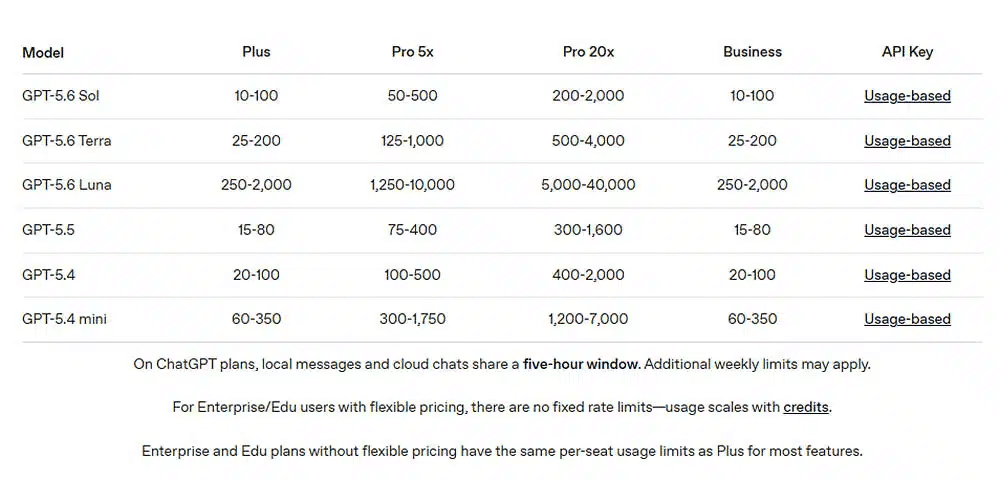Open Usage-based link for GPT-5.4

tap(907, 275)
